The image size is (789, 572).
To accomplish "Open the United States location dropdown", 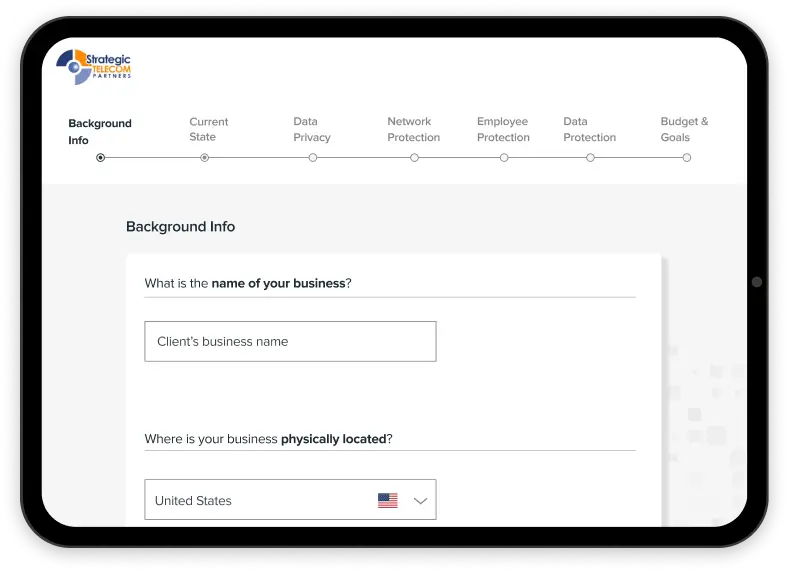I will [290, 500].
